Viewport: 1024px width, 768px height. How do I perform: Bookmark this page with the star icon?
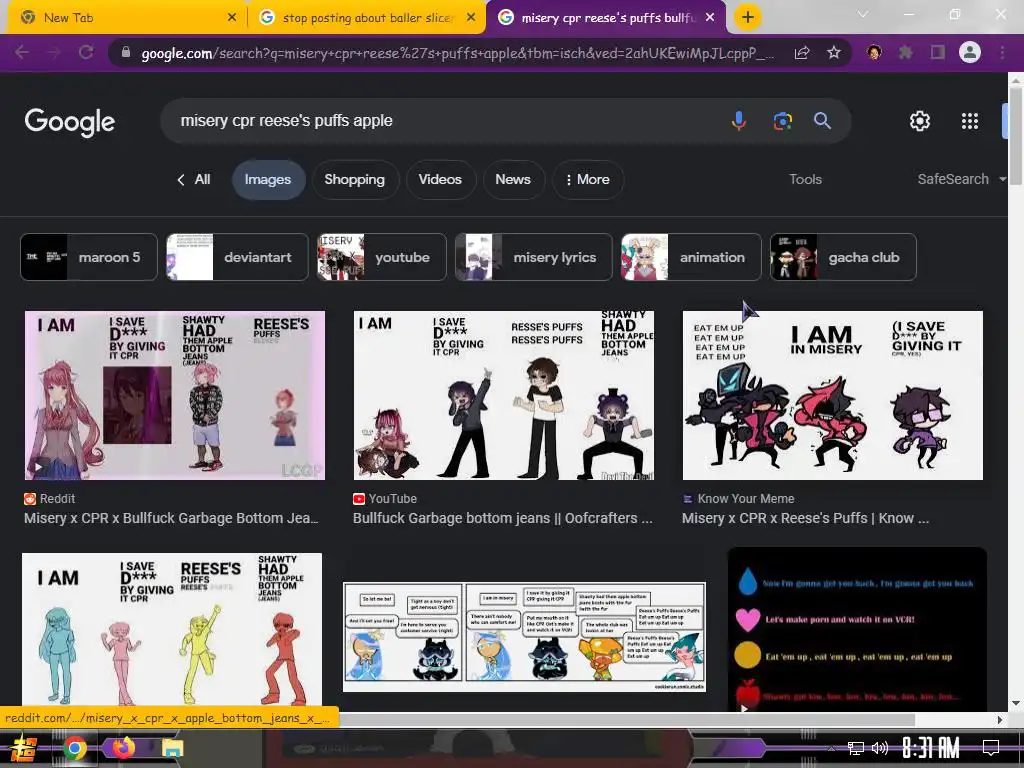click(x=834, y=53)
